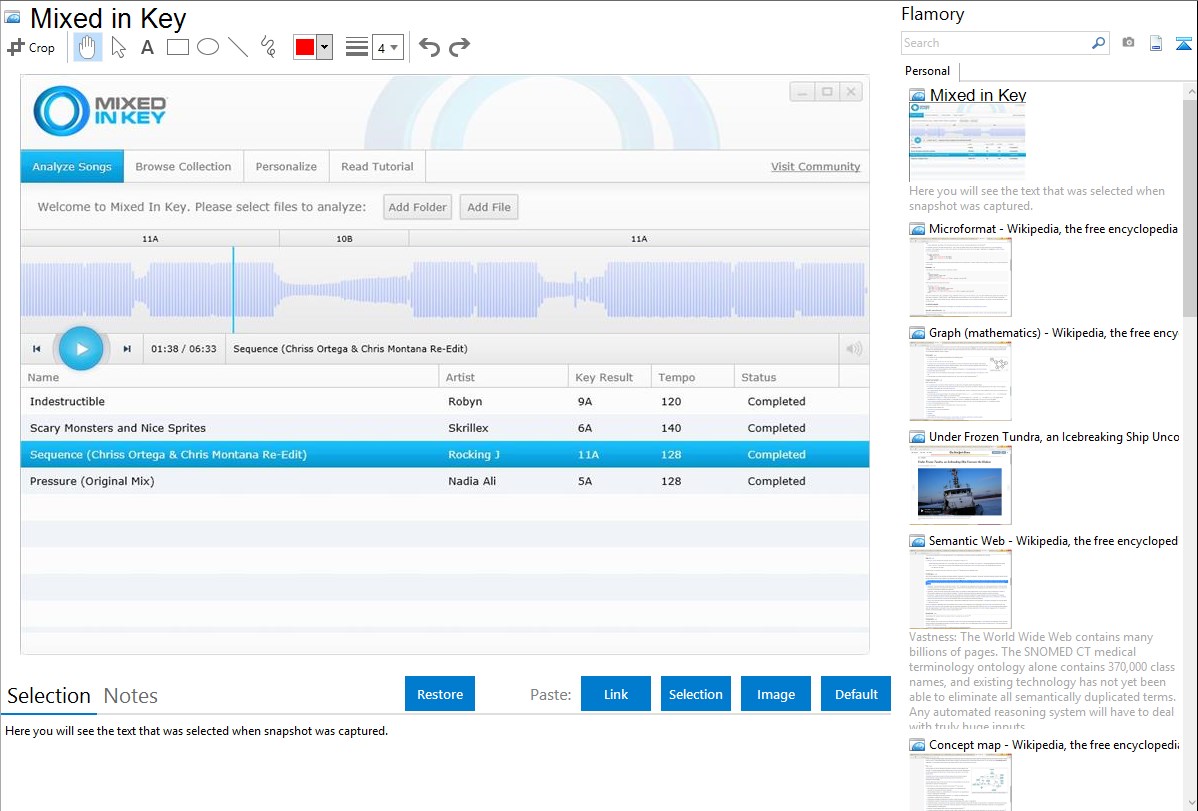Select the freehand scribble tool
The height and width of the screenshot is (811, 1198).
pyautogui.click(x=268, y=47)
